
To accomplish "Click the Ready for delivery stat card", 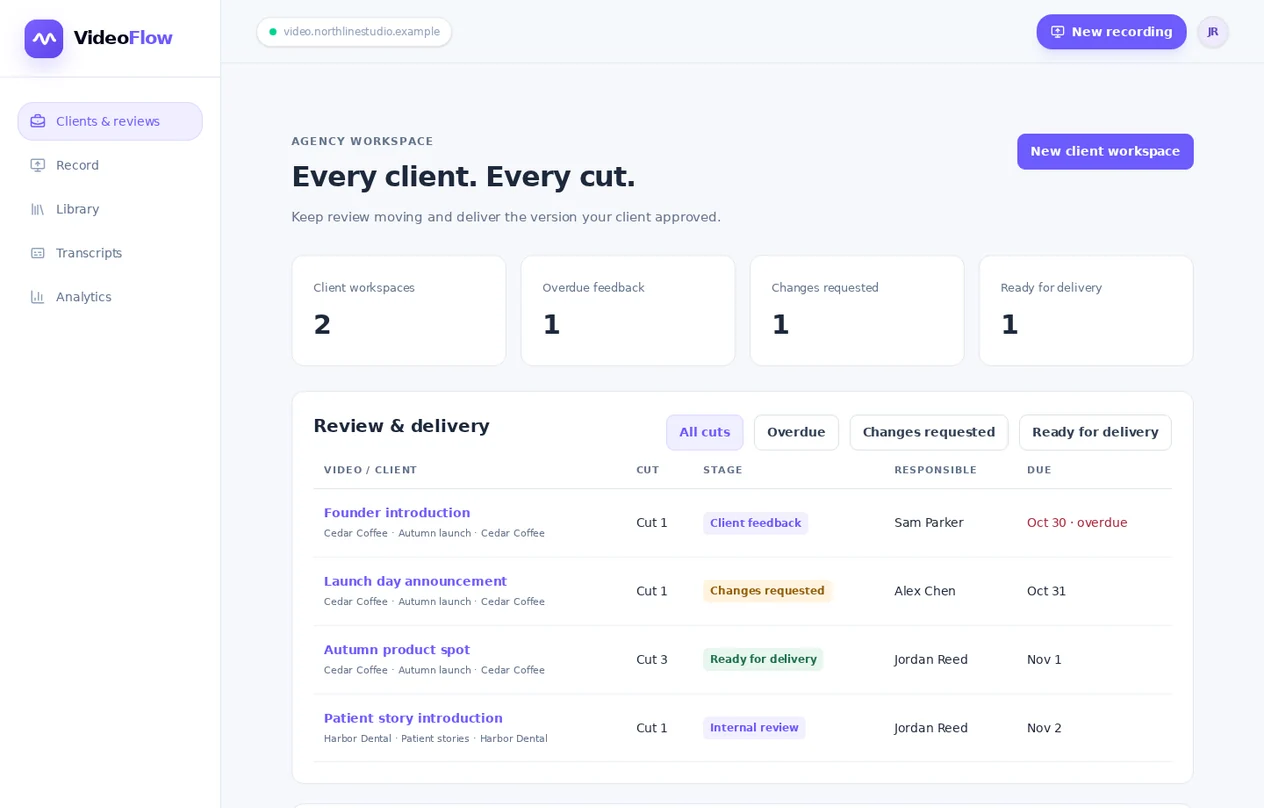I will [x=1086, y=311].
